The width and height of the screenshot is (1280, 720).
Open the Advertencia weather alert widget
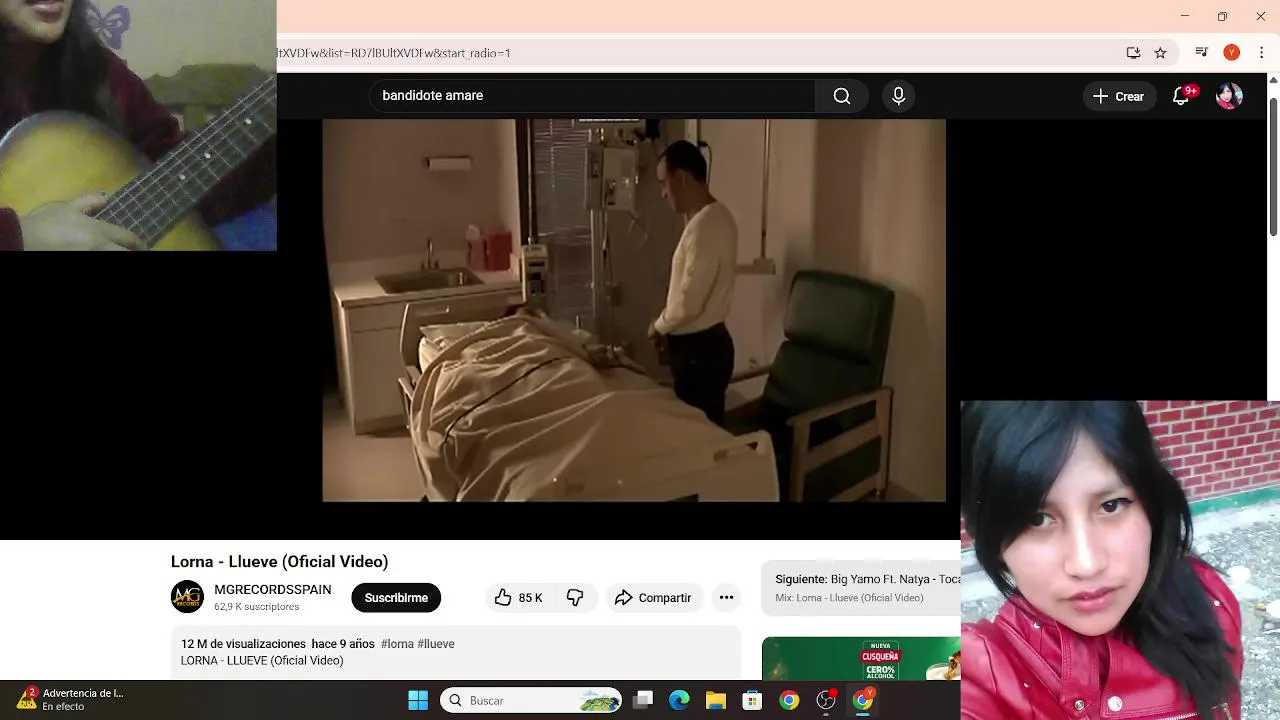70,699
